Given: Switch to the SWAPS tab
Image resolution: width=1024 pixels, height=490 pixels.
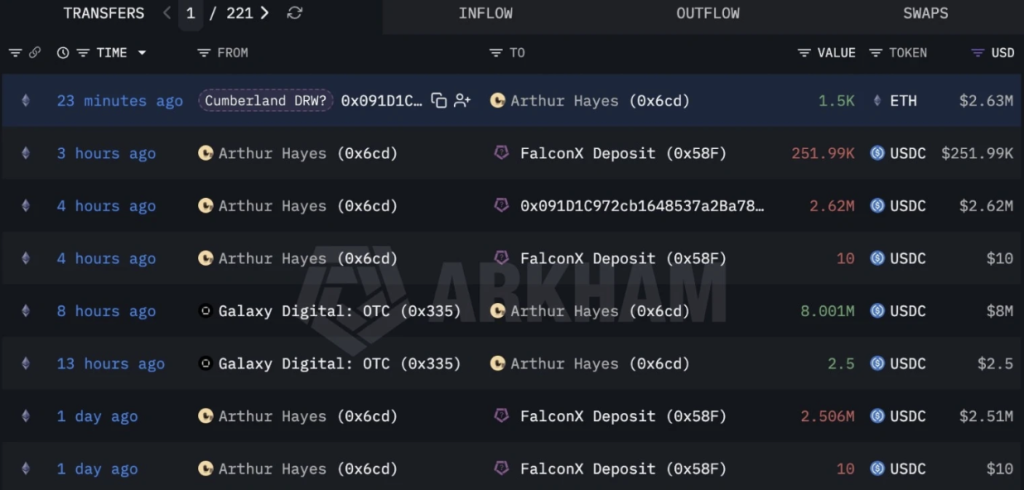Looking at the screenshot, I should (x=925, y=14).
